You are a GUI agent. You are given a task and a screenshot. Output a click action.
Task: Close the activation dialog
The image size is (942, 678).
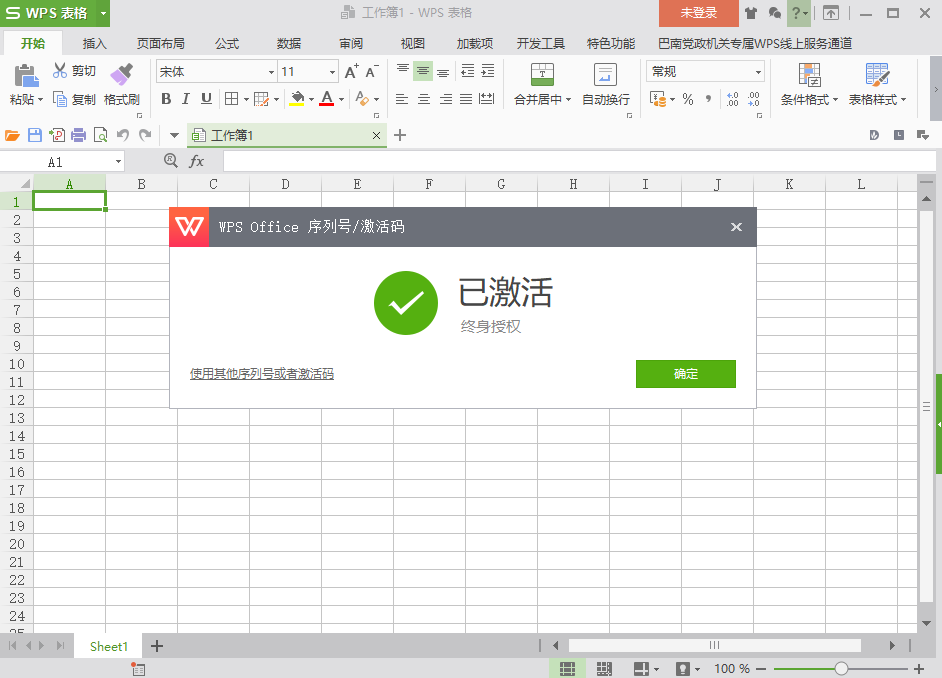(x=736, y=227)
